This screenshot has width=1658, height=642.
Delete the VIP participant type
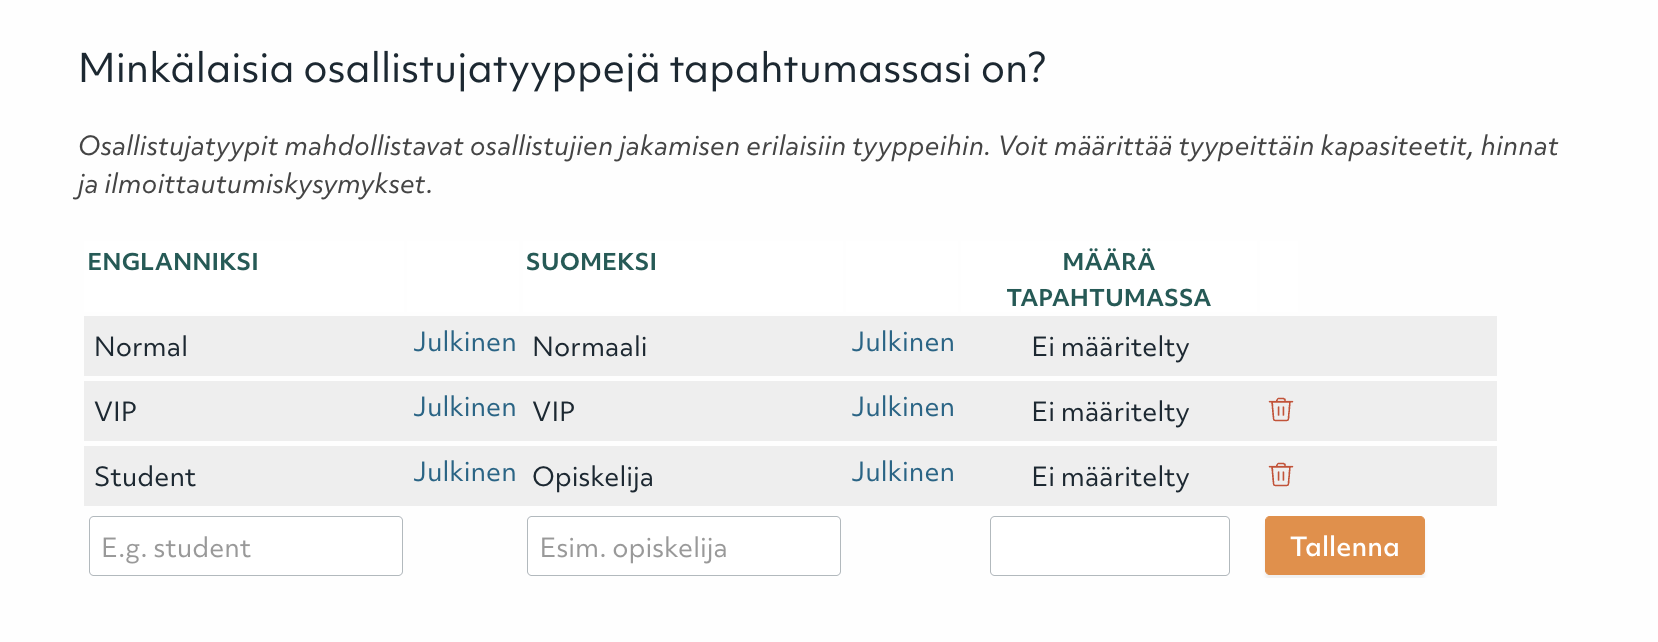click(x=1280, y=410)
